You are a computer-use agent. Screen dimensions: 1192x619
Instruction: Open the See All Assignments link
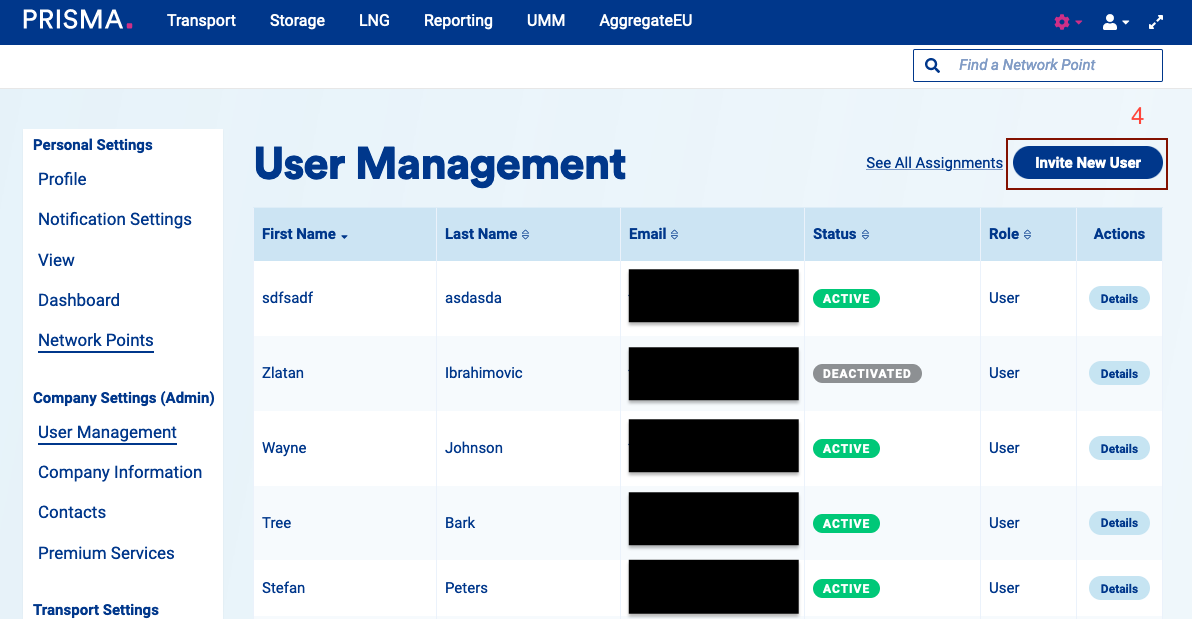[x=934, y=163]
